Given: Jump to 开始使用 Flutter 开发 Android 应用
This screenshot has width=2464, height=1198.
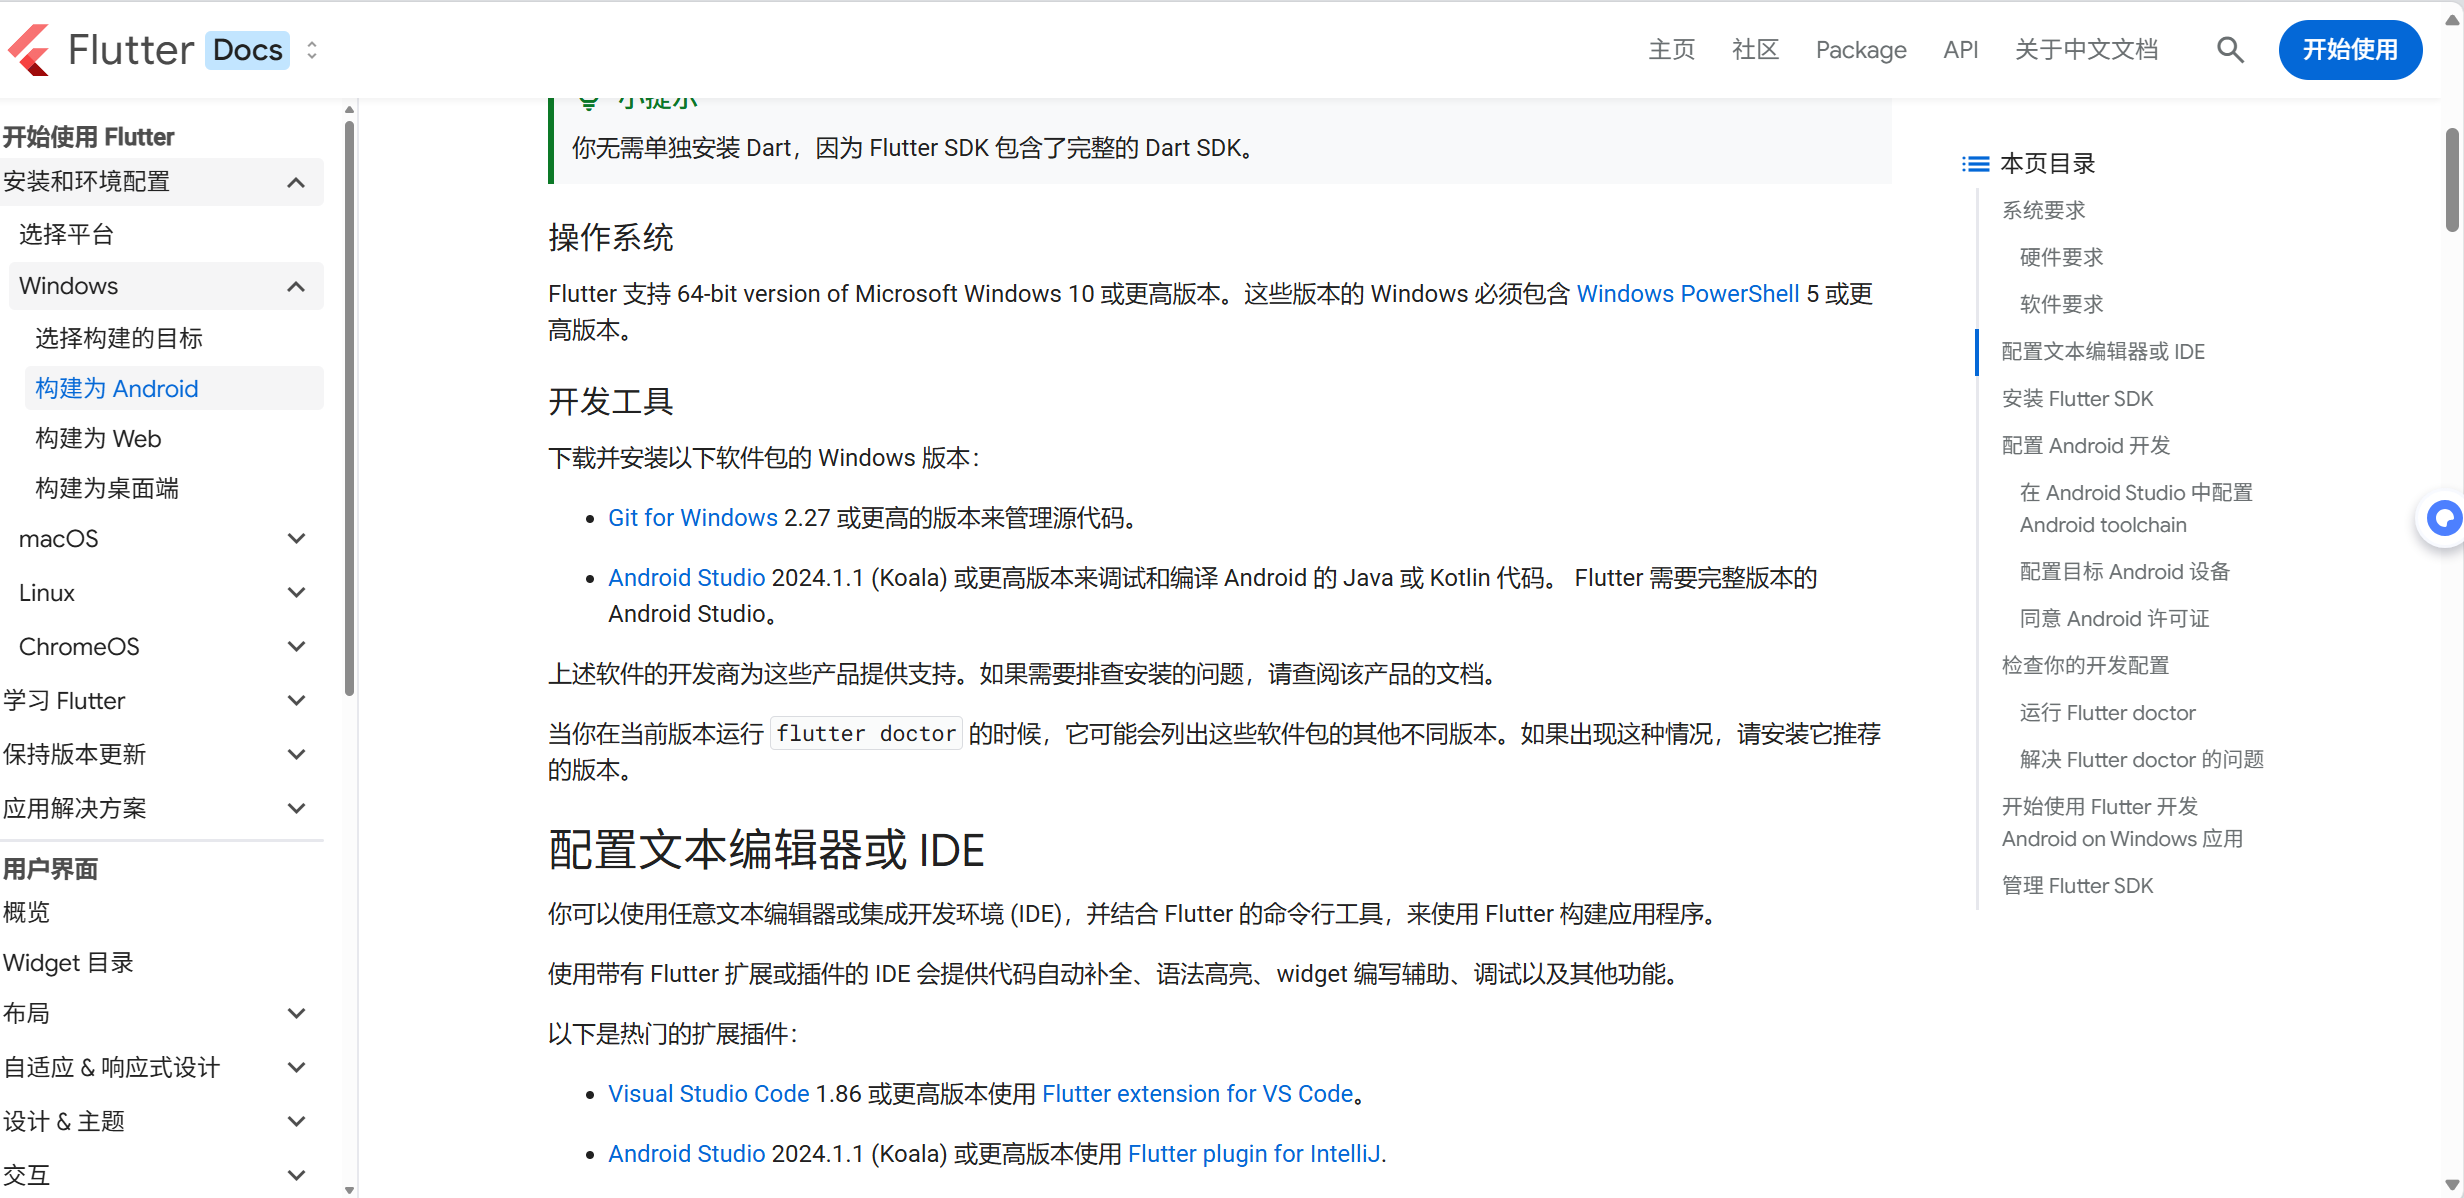Looking at the screenshot, I should (x=2122, y=823).
